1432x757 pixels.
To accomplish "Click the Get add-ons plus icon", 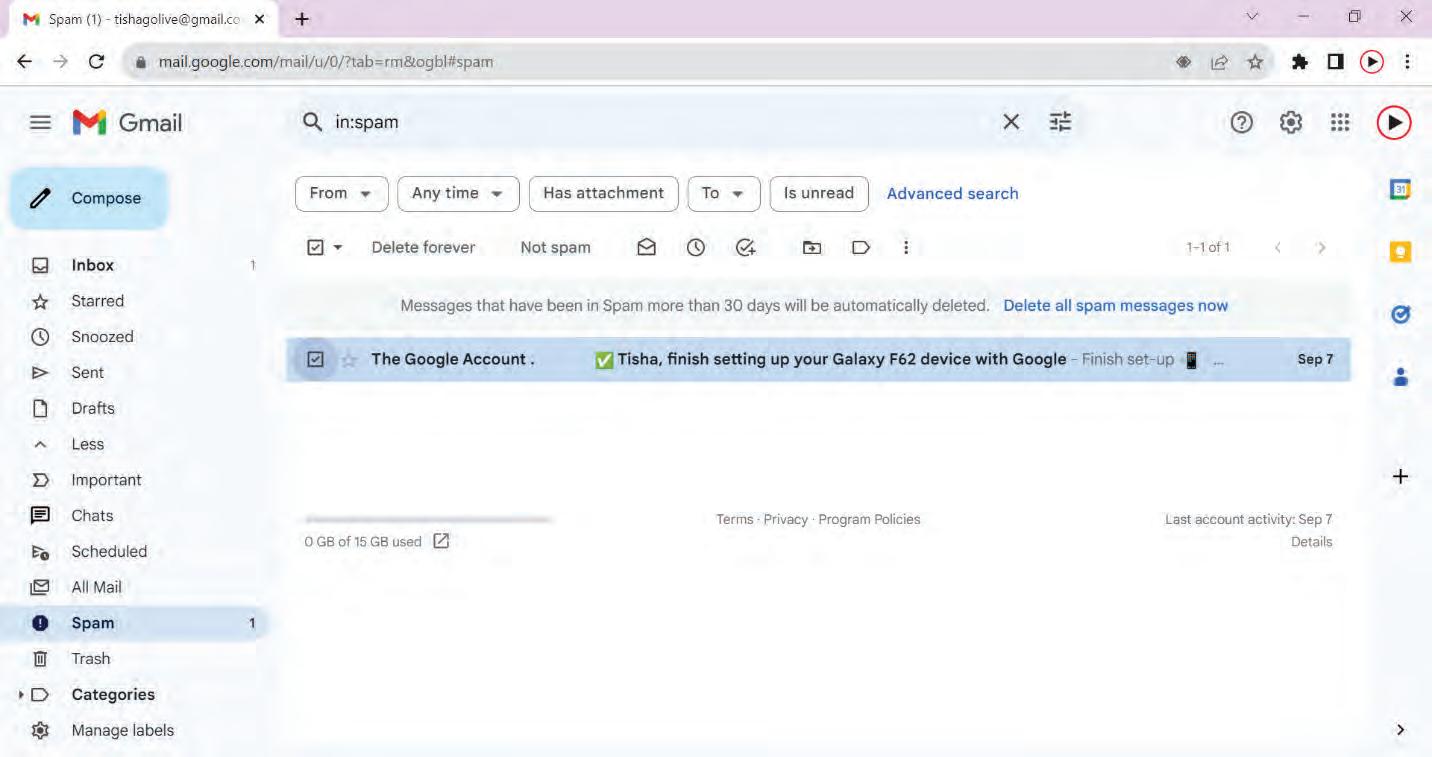I will (1401, 477).
